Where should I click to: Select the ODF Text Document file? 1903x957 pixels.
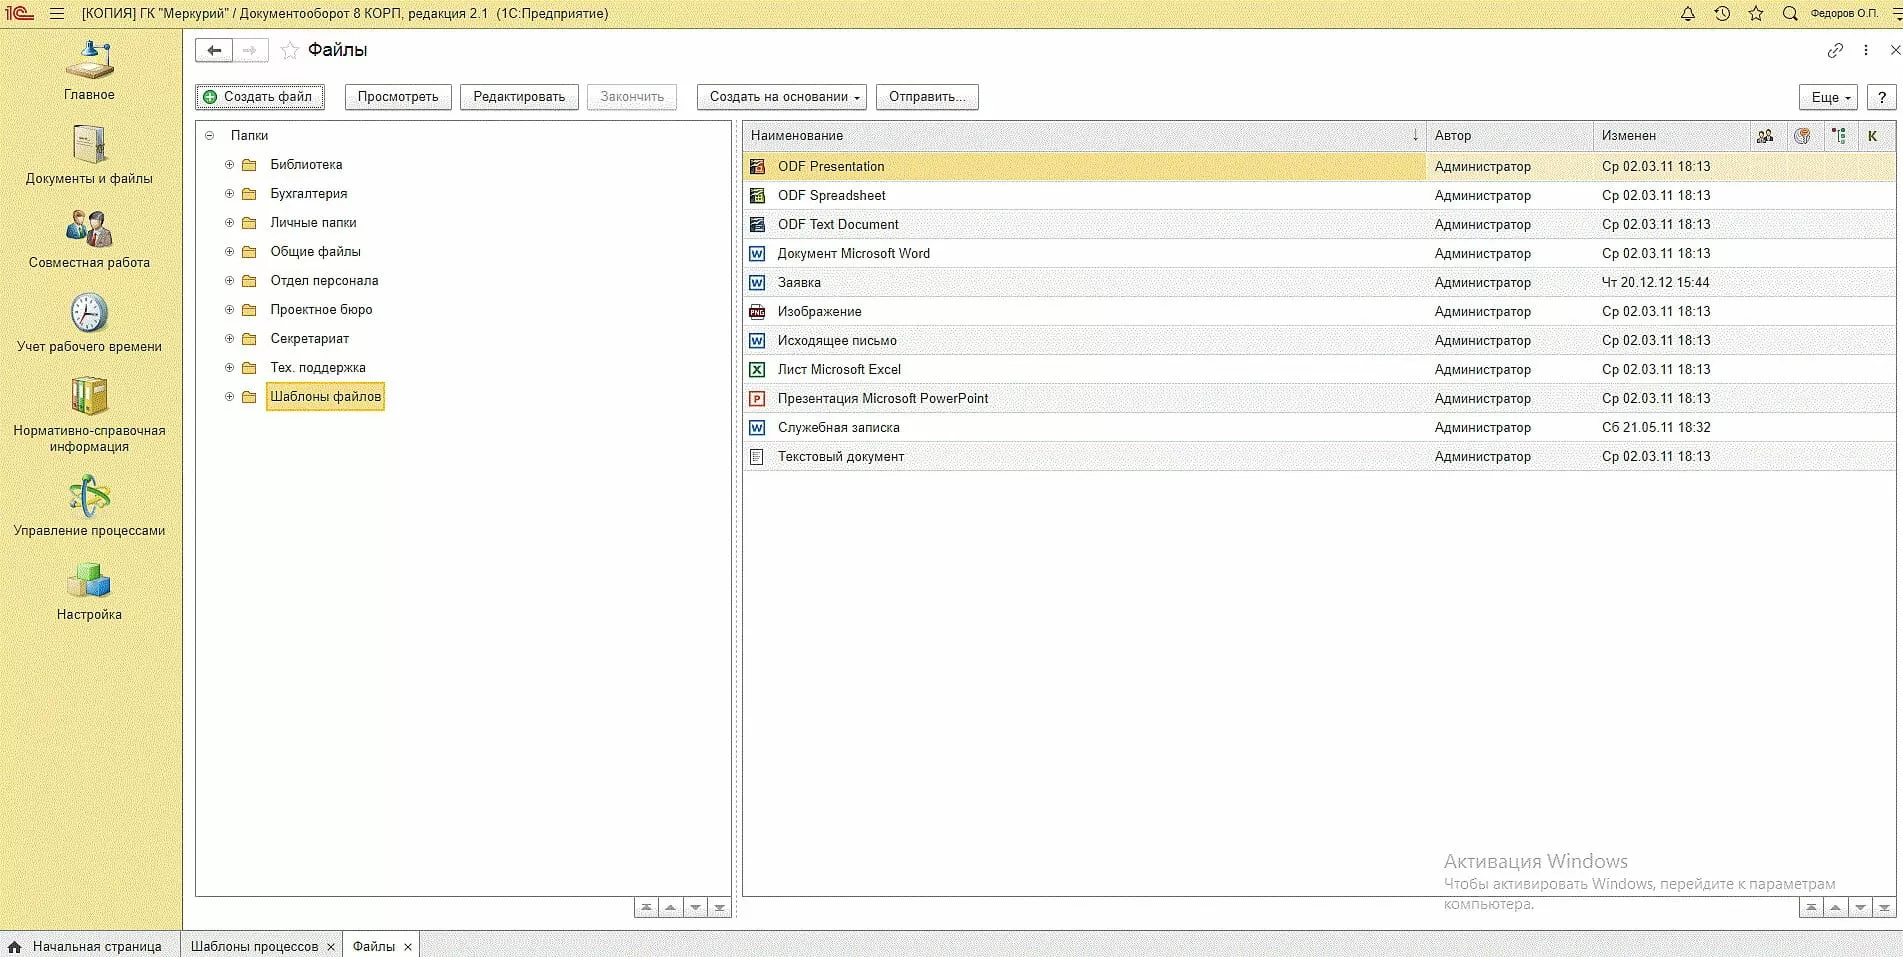1319,225
